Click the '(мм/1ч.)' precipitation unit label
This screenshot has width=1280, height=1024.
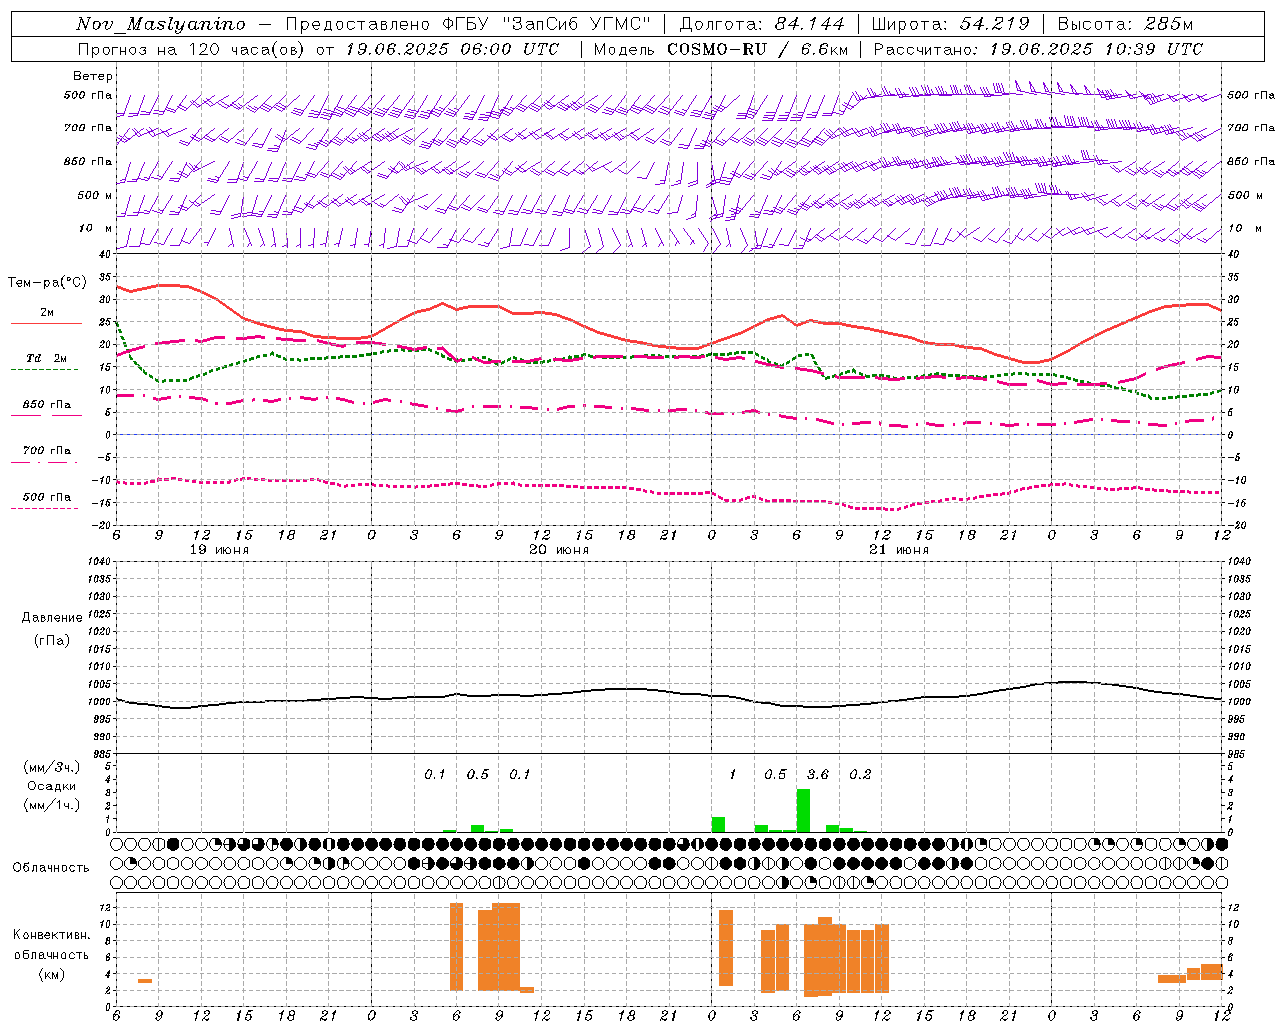coord(52,805)
